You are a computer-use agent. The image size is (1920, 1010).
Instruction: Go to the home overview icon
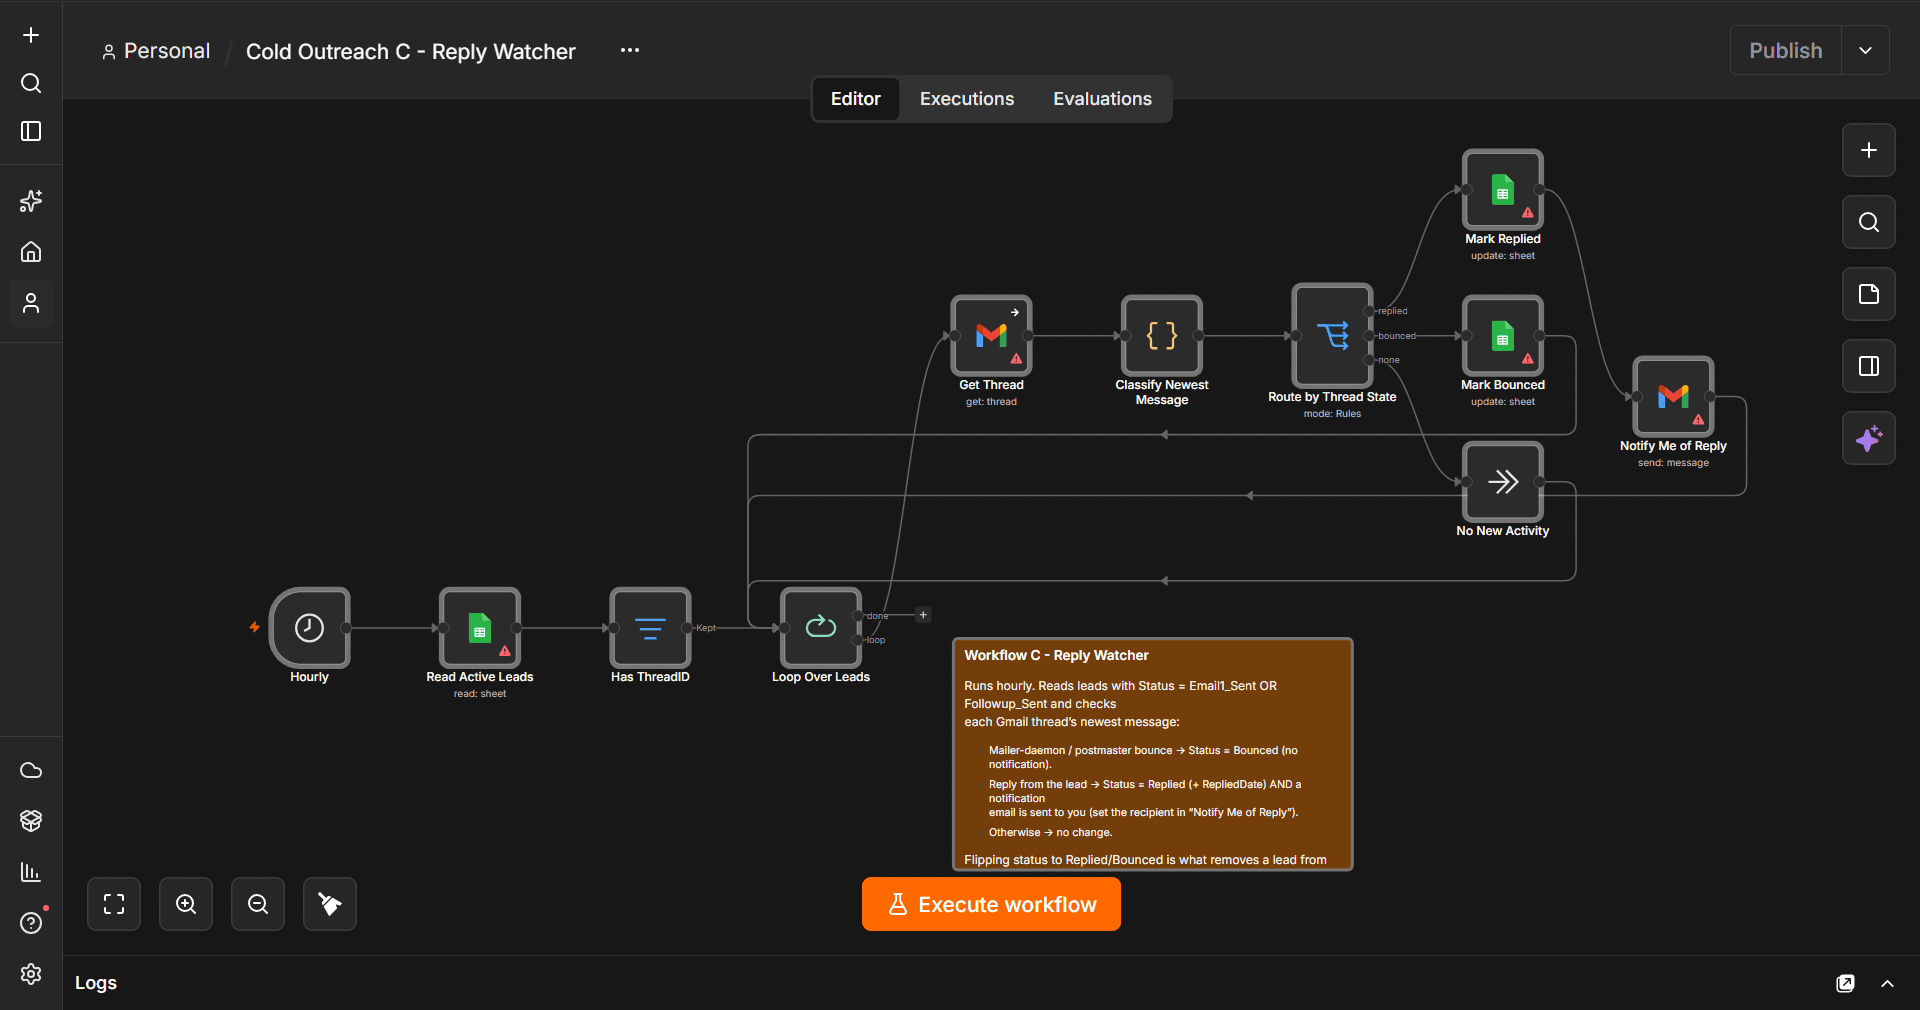[x=31, y=252]
